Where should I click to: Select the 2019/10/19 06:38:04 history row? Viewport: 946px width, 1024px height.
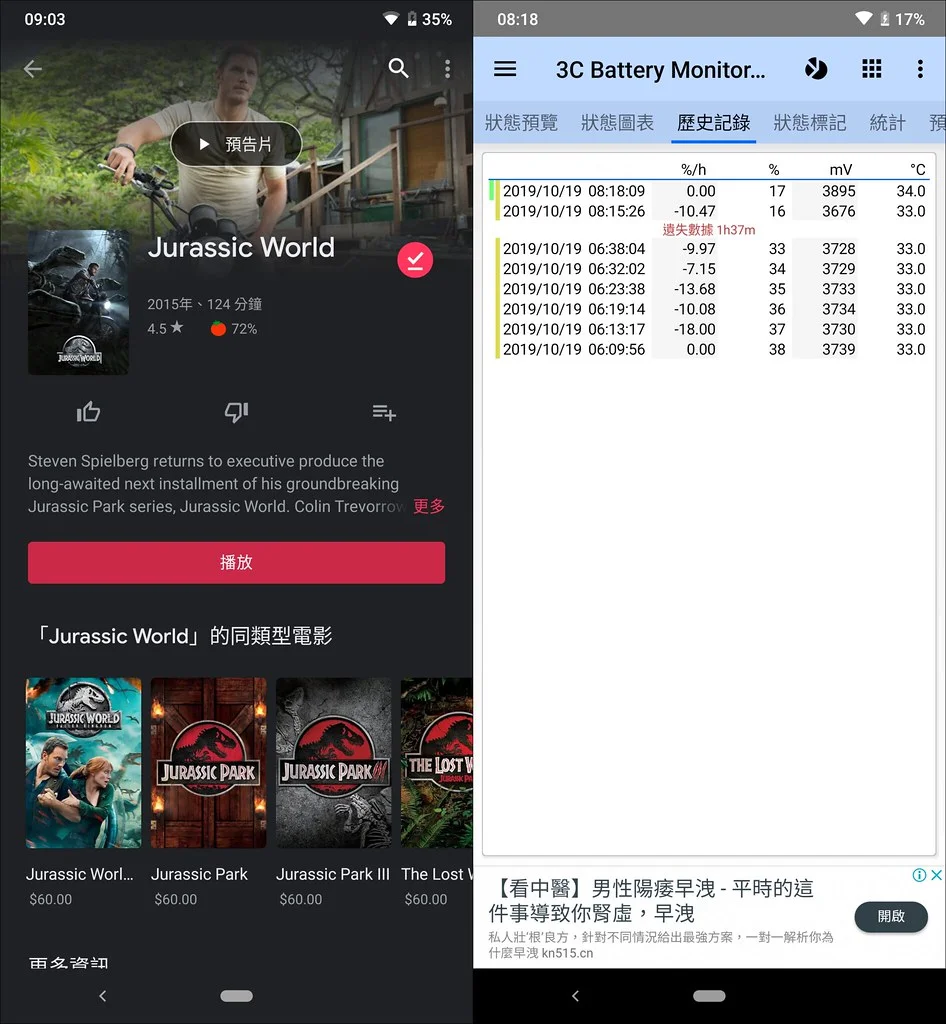click(x=708, y=249)
